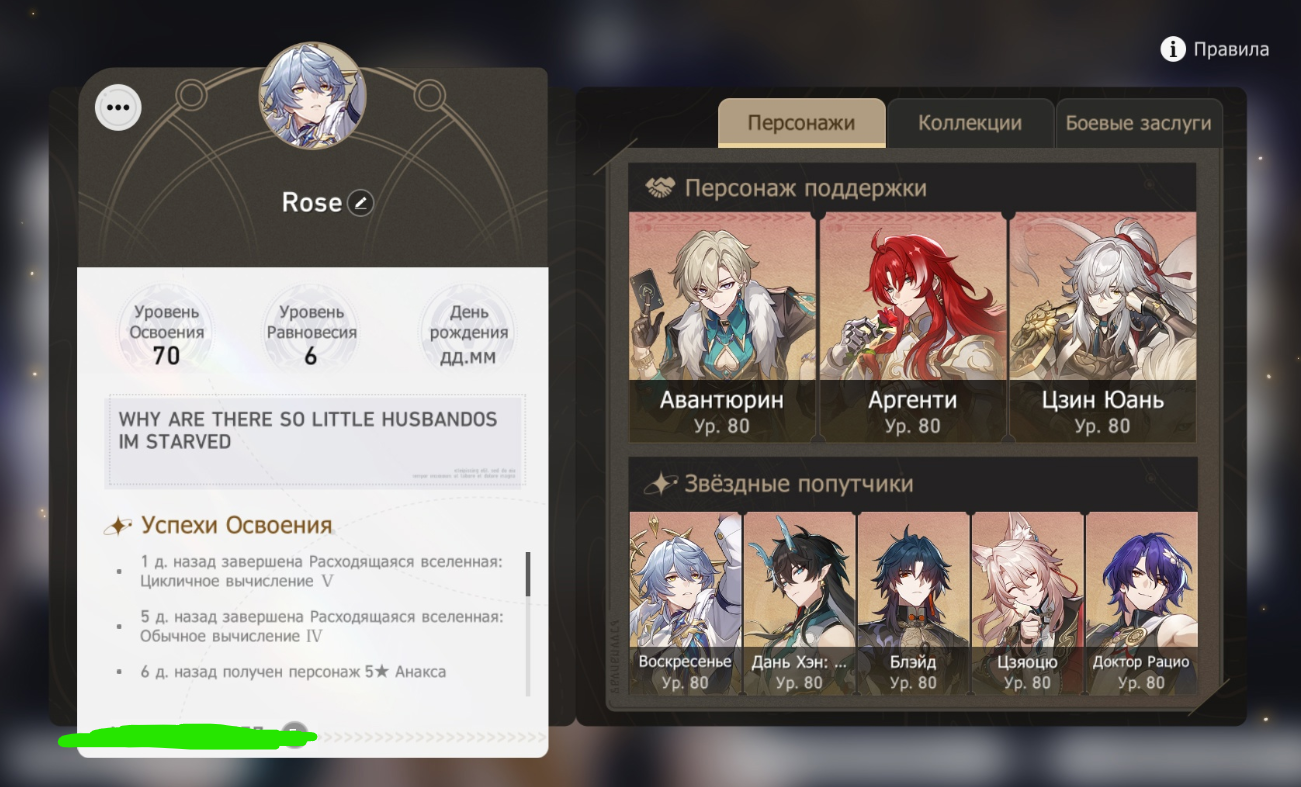This screenshot has width=1301, height=787.
Task: Click the sparkle icon beside Успехи Освоения
Action: coord(119,526)
